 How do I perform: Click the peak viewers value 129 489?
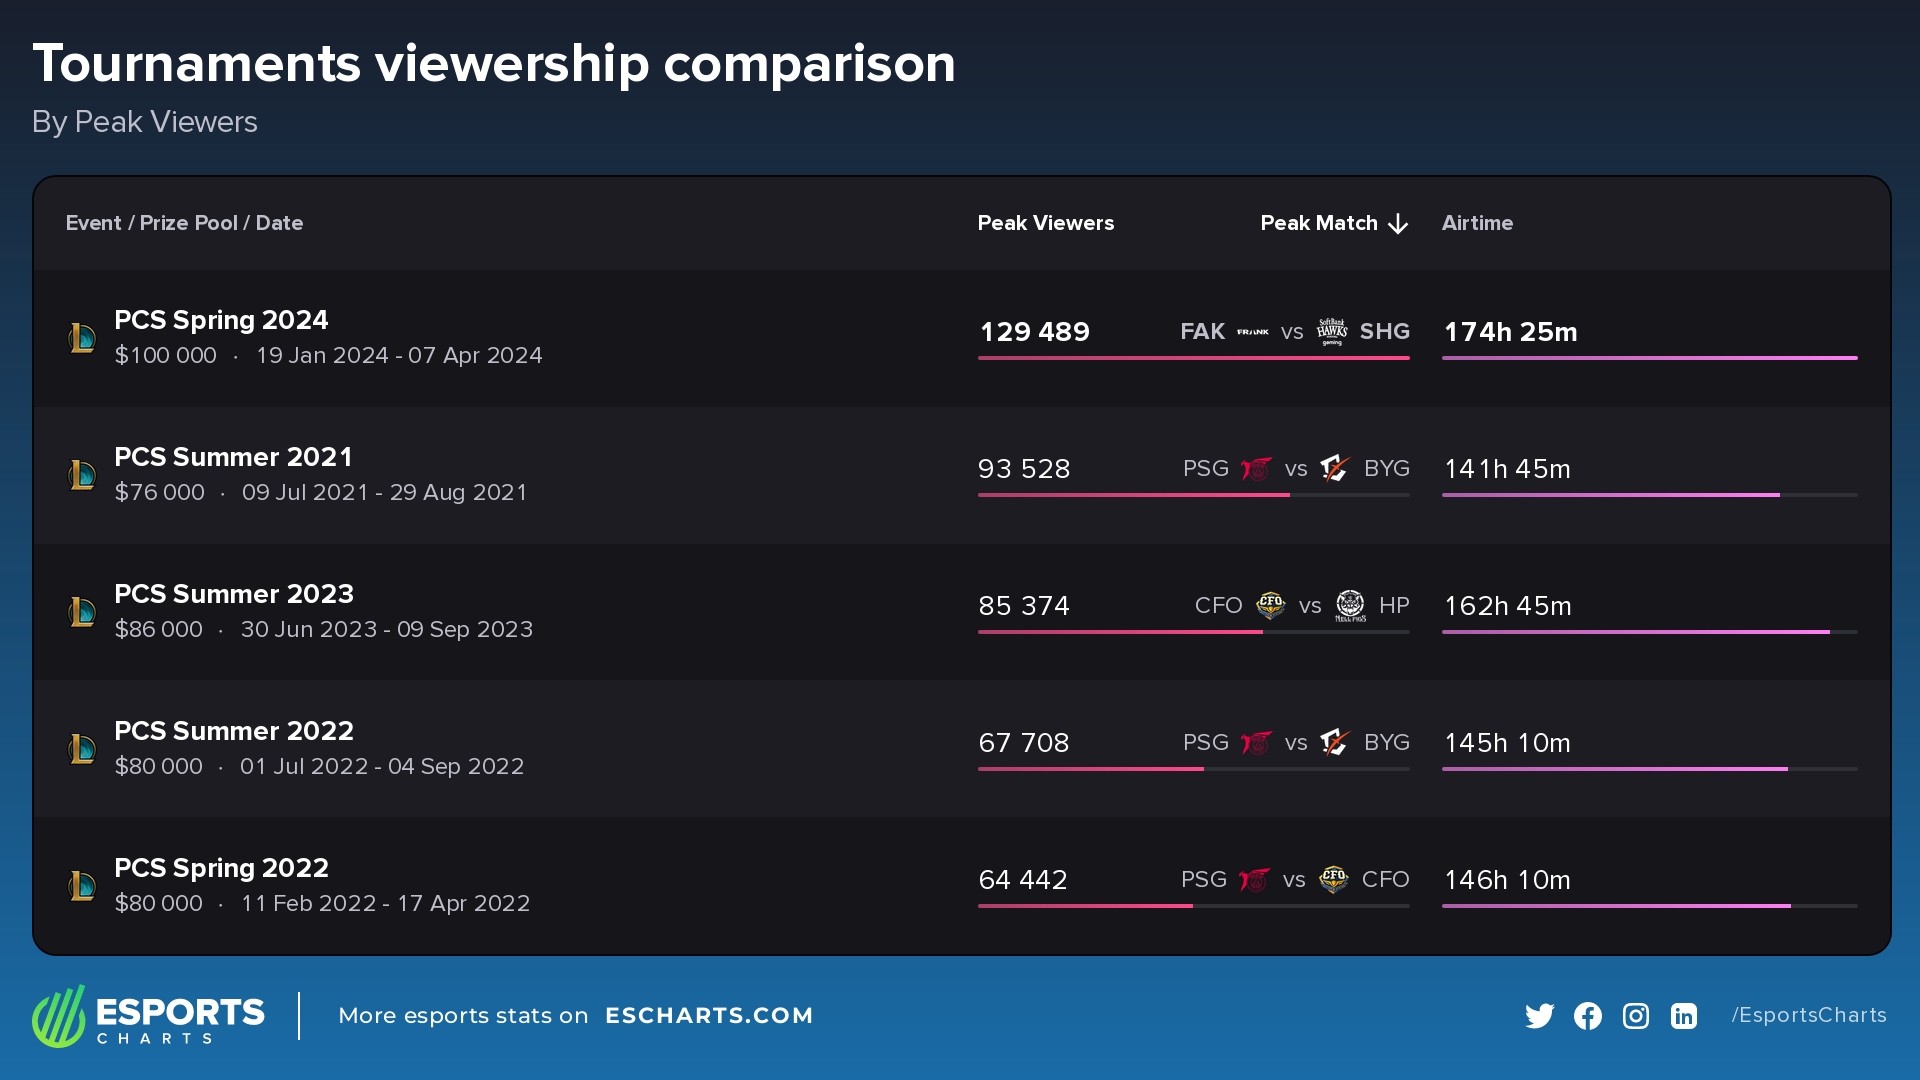click(x=1035, y=332)
